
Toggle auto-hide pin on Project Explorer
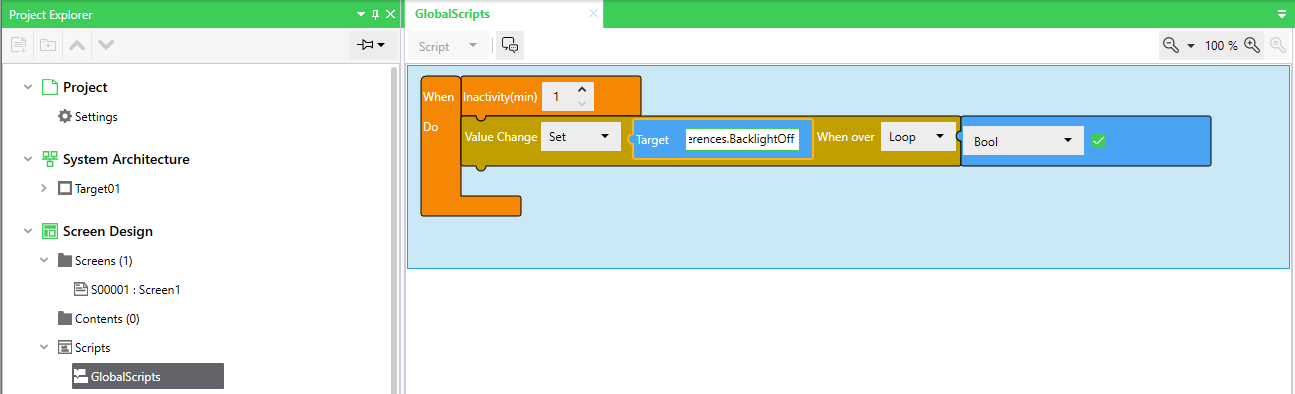(376, 14)
